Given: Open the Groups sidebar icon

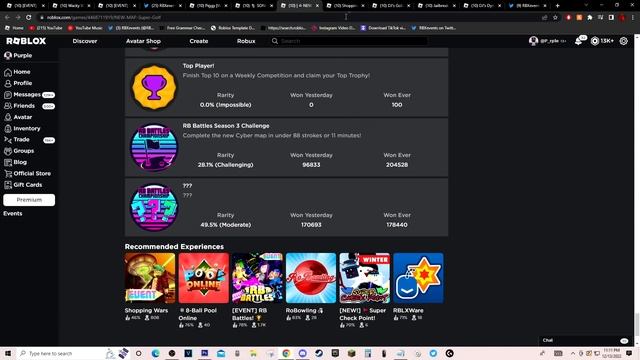Looking at the screenshot, I should click(8, 151).
